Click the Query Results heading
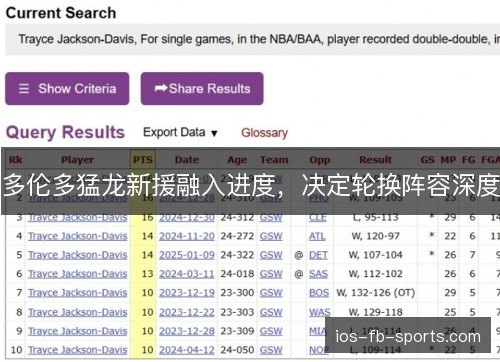 (65, 132)
